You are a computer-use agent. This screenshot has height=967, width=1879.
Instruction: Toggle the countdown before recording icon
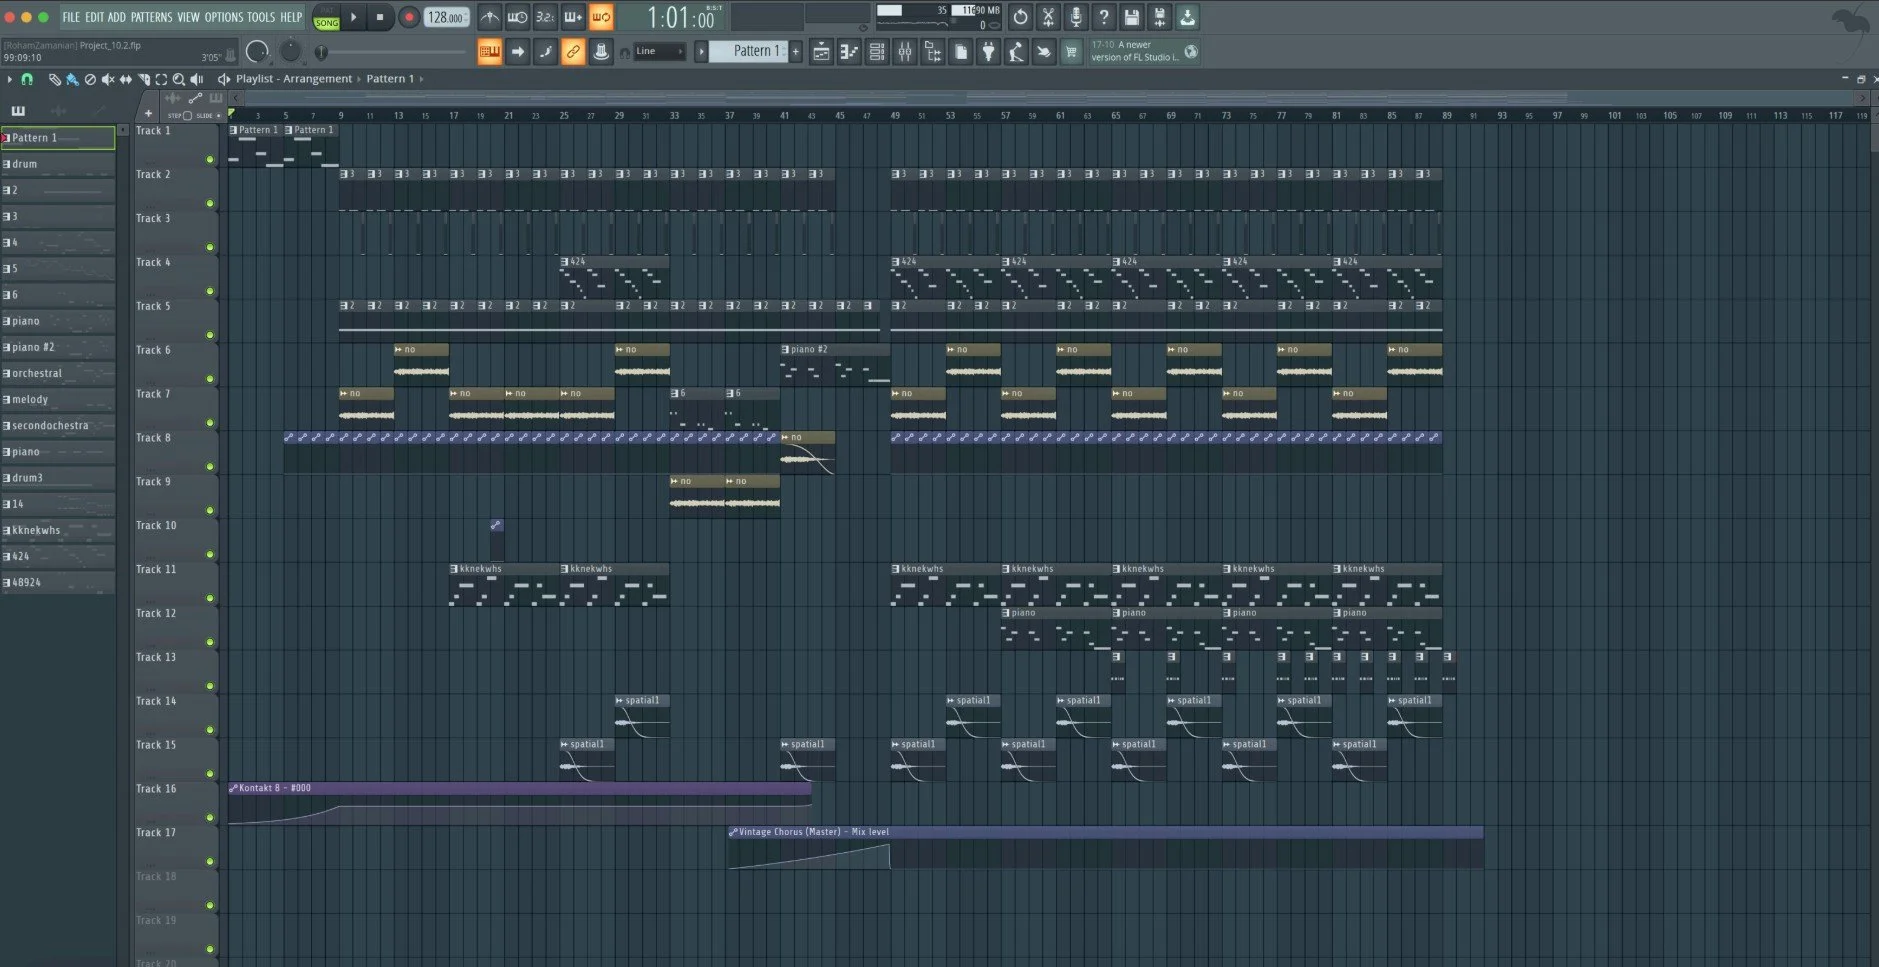coord(545,17)
